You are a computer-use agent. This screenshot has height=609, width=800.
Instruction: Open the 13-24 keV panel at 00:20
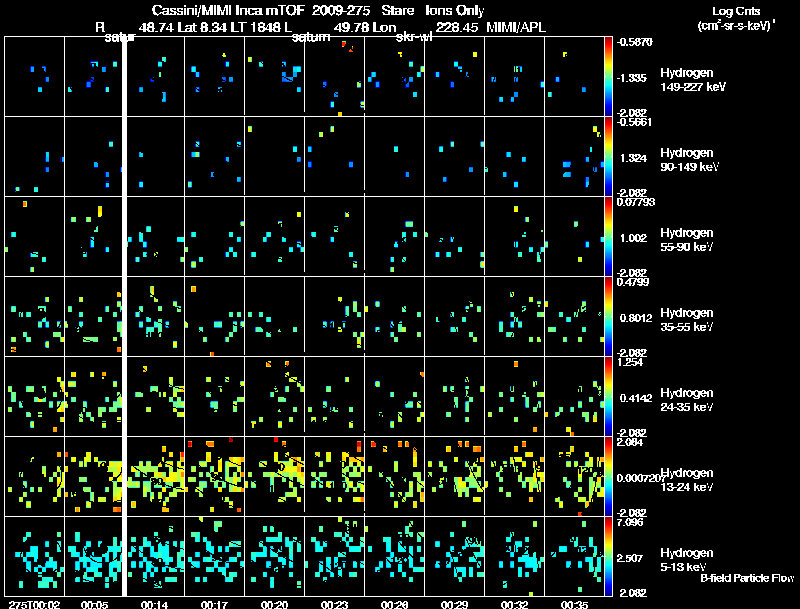click(x=274, y=476)
